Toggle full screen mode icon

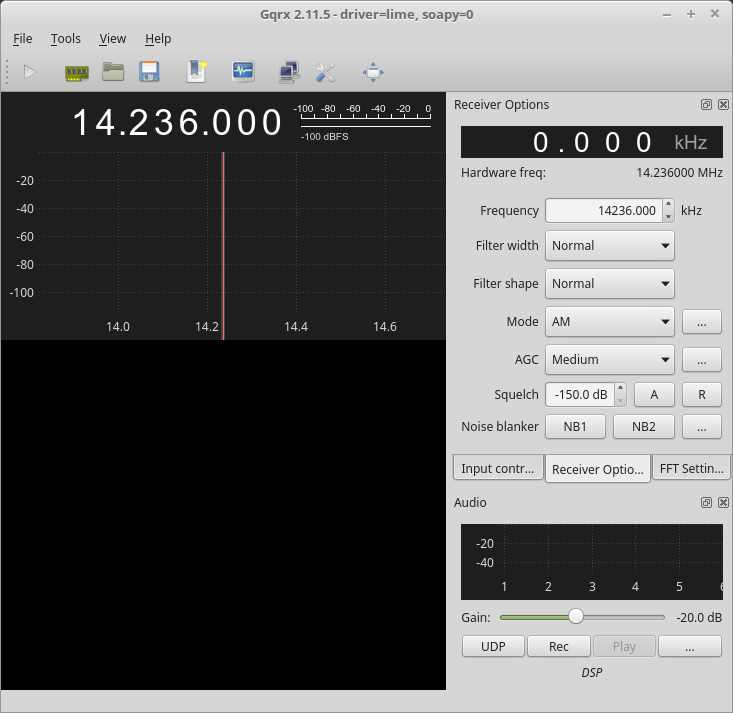click(x=373, y=72)
